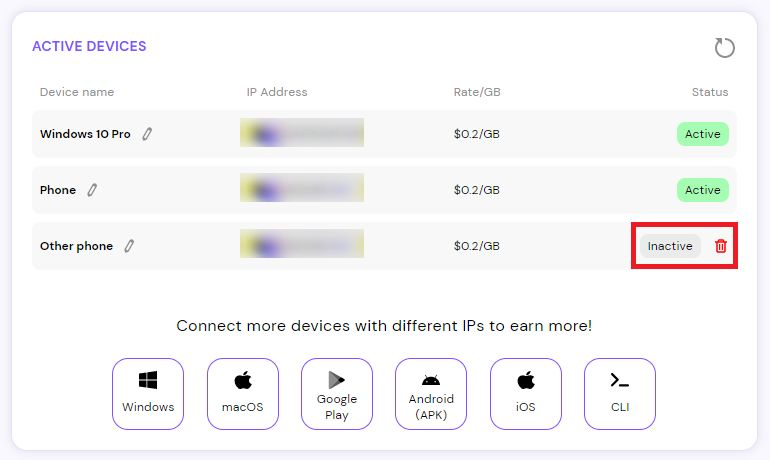Select the iOS download button
Image resolution: width=770 pixels, height=460 pixels.
click(x=525, y=394)
